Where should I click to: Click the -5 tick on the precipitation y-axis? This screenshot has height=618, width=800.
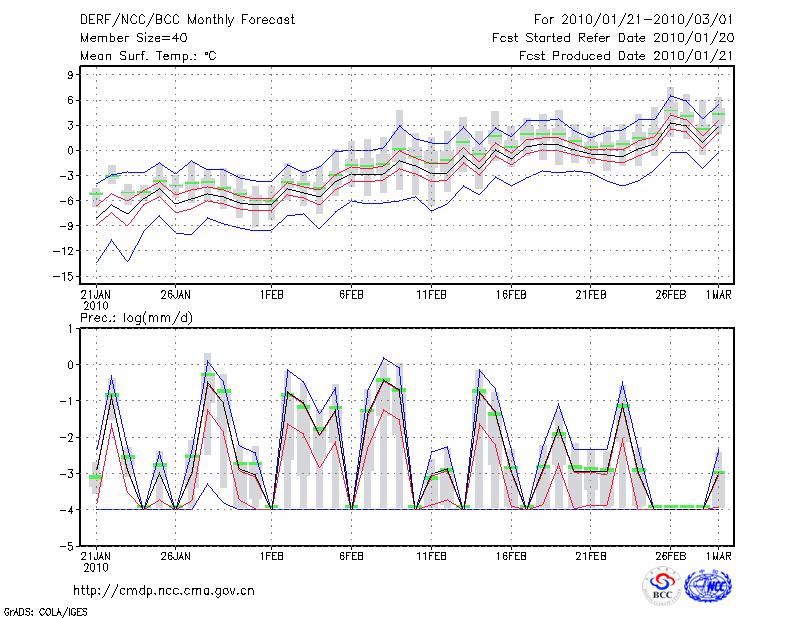click(68, 547)
